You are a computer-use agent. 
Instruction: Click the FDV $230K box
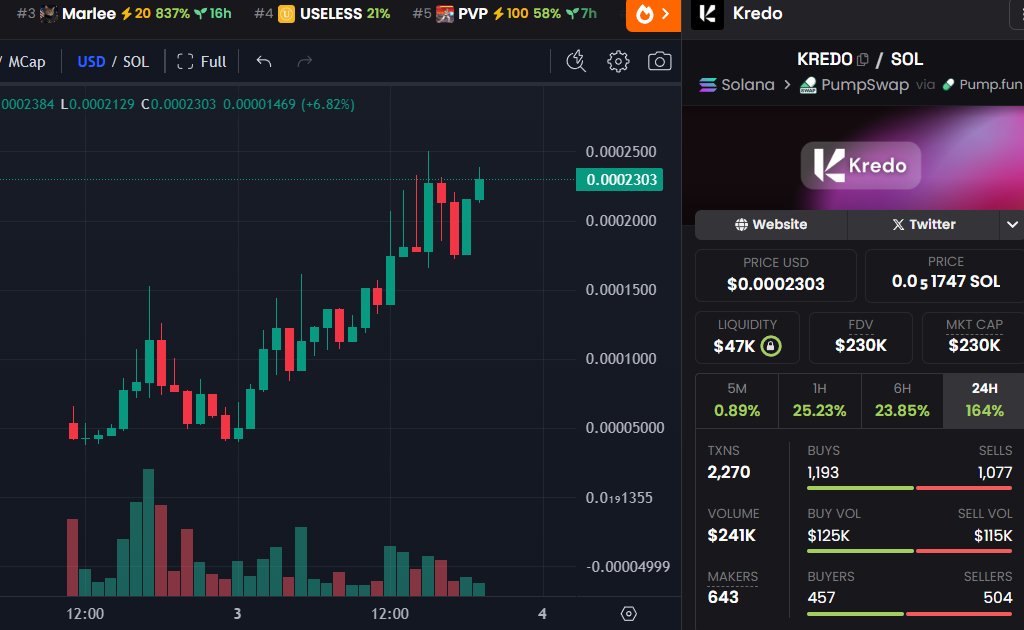pyautogui.click(x=861, y=338)
